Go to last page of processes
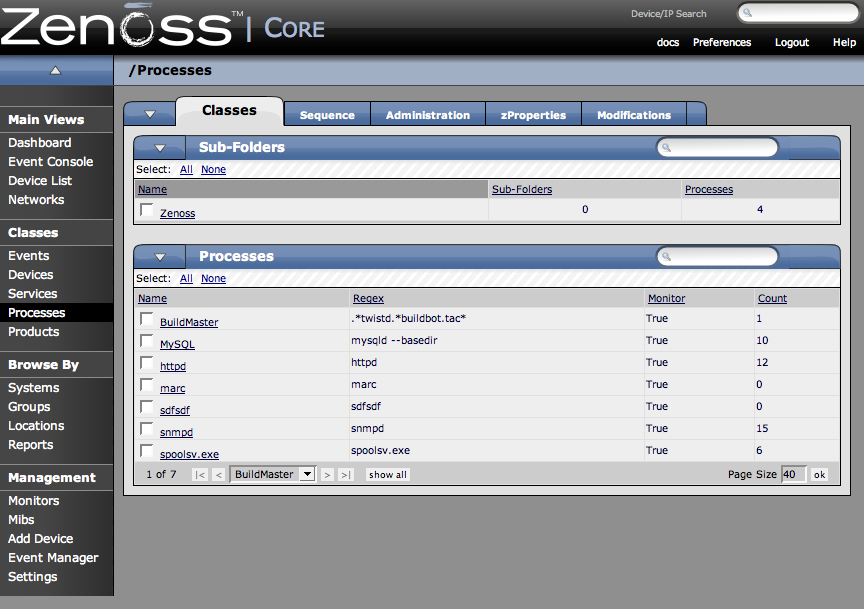This screenshot has width=864, height=609. [x=345, y=475]
